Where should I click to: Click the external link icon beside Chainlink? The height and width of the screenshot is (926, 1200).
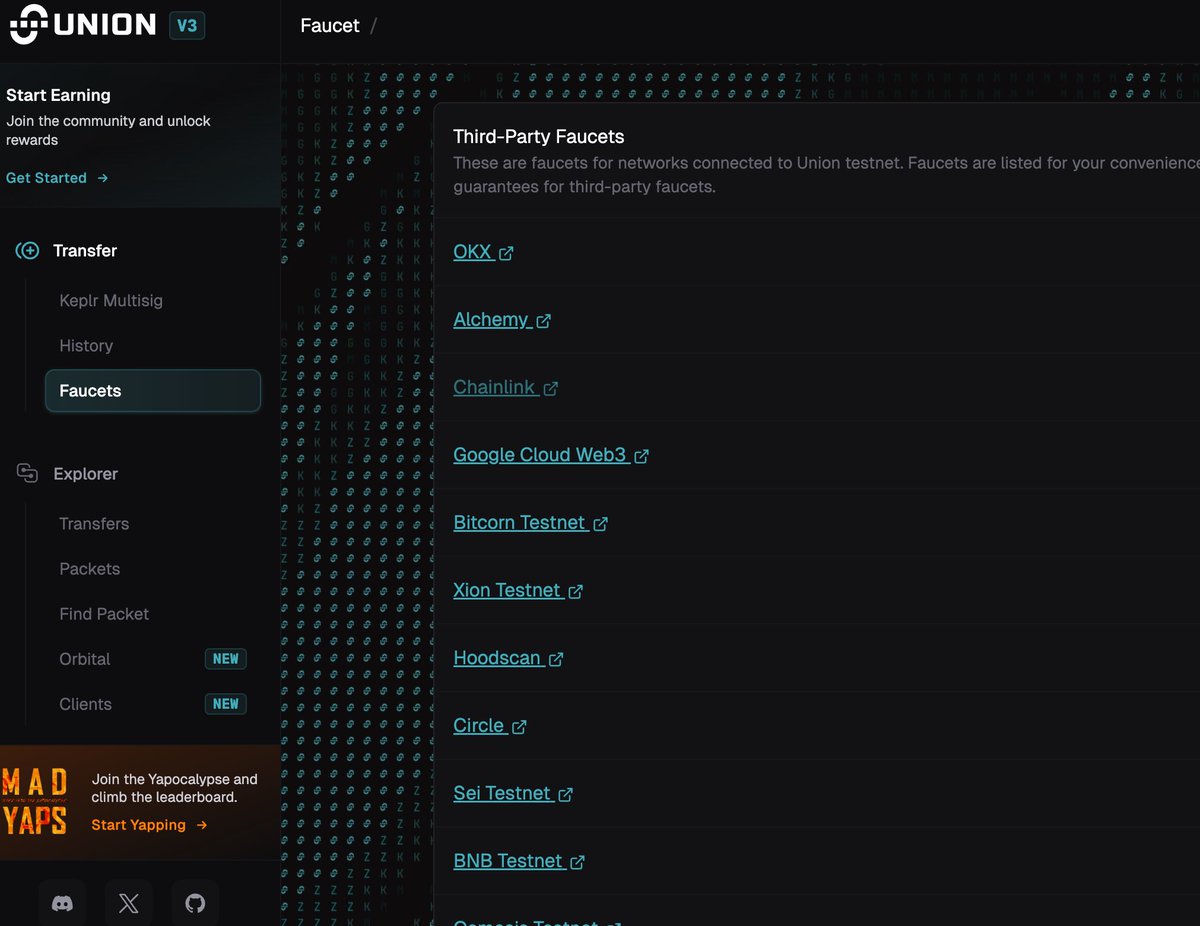click(550, 388)
